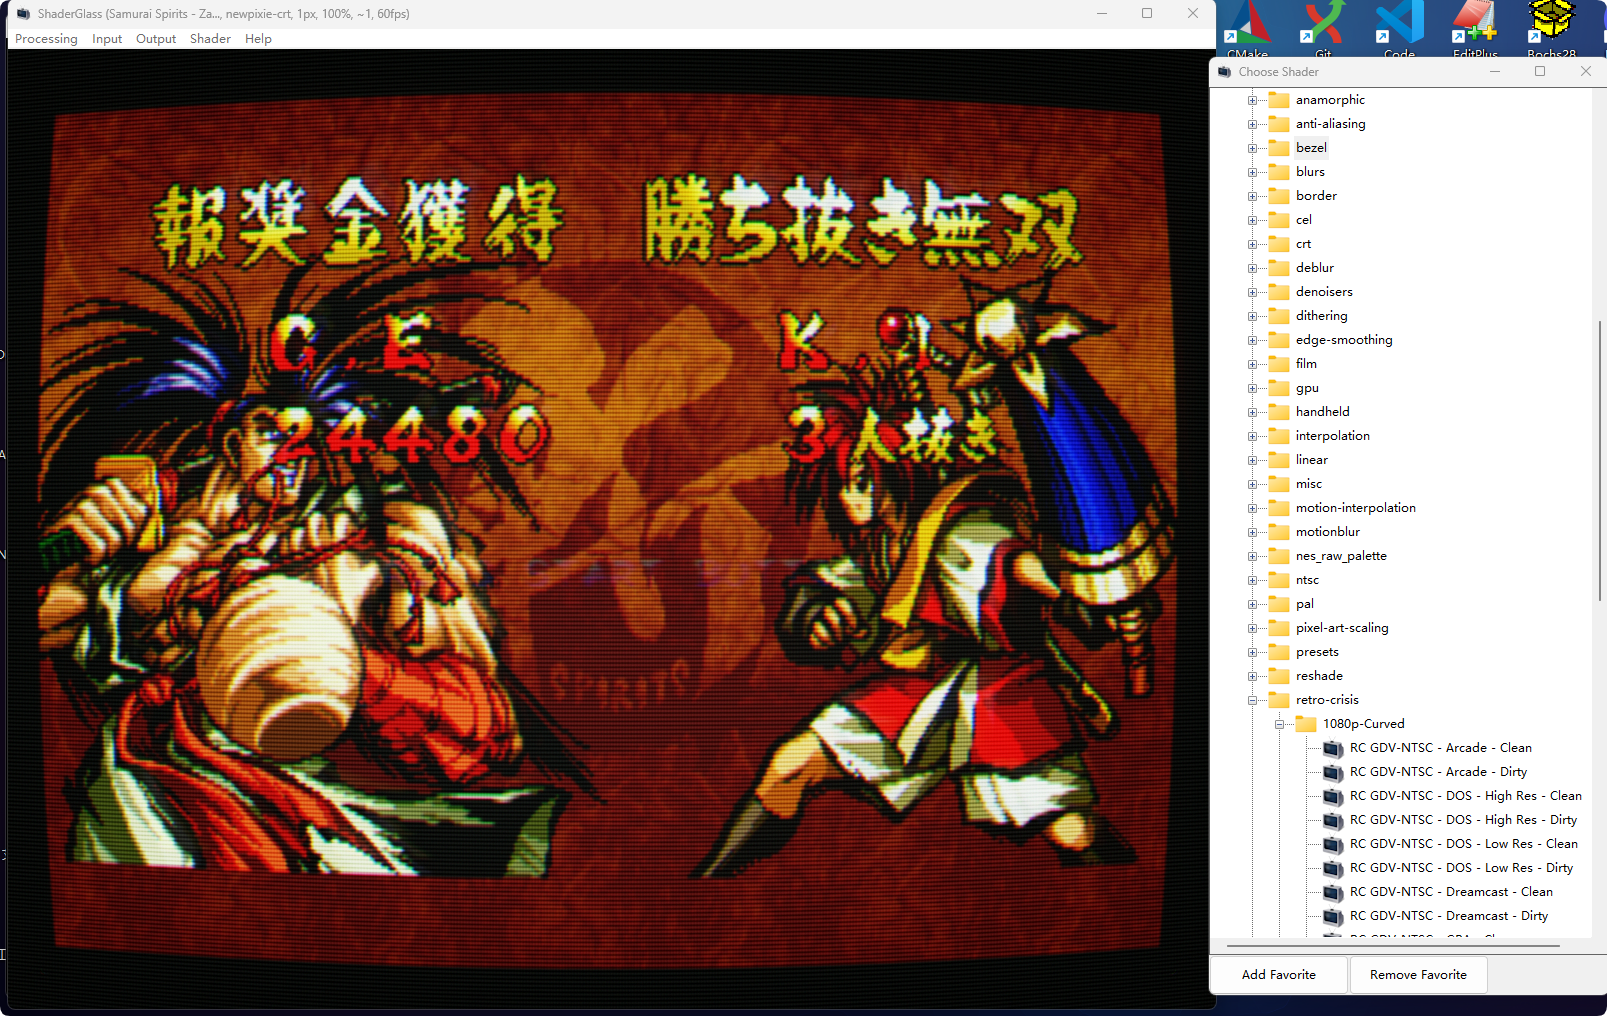Viewport: 1607px width, 1016px height.
Task: Open the Shader menu
Action: coord(210,39)
